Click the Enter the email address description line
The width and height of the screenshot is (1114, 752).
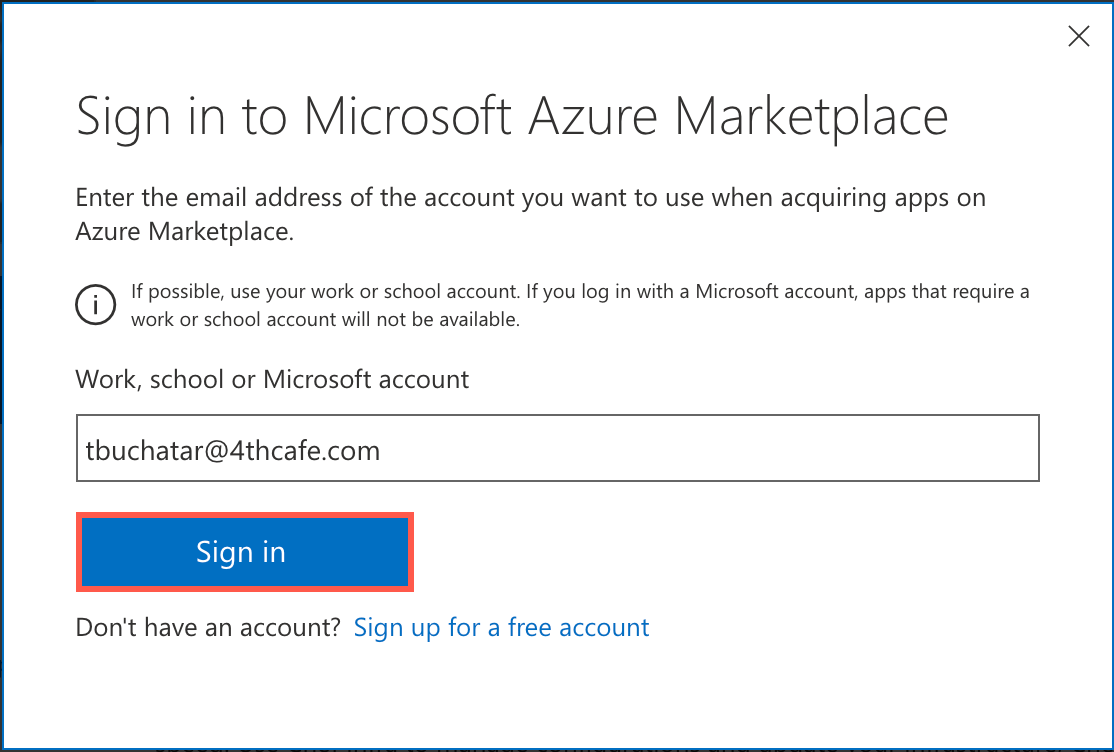point(530,197)
